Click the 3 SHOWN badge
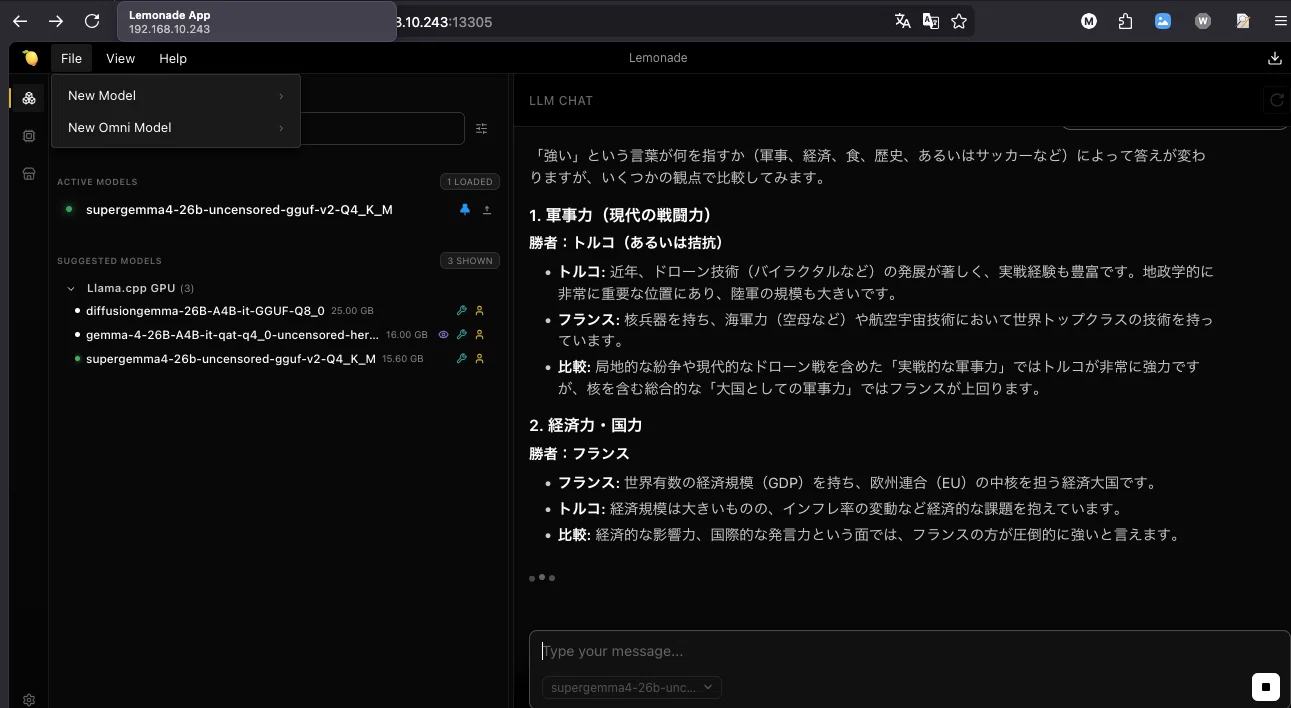Screen dimensions: 1291x708 point(470,261)
